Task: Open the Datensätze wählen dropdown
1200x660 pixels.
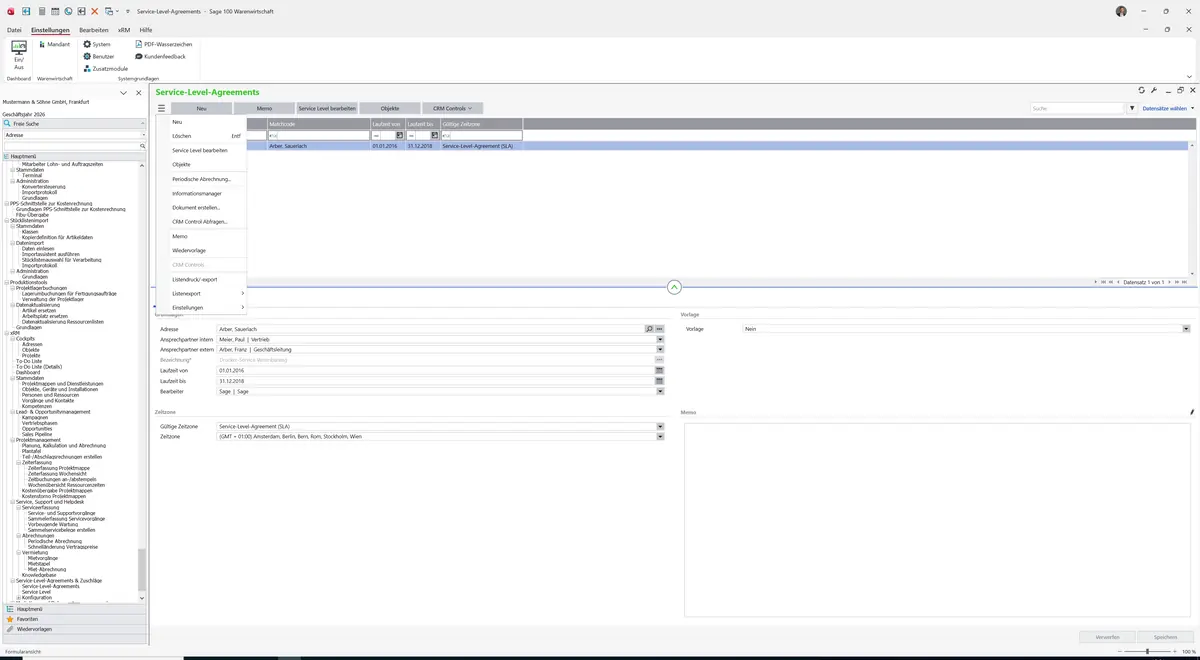Action: point(1167,108)
